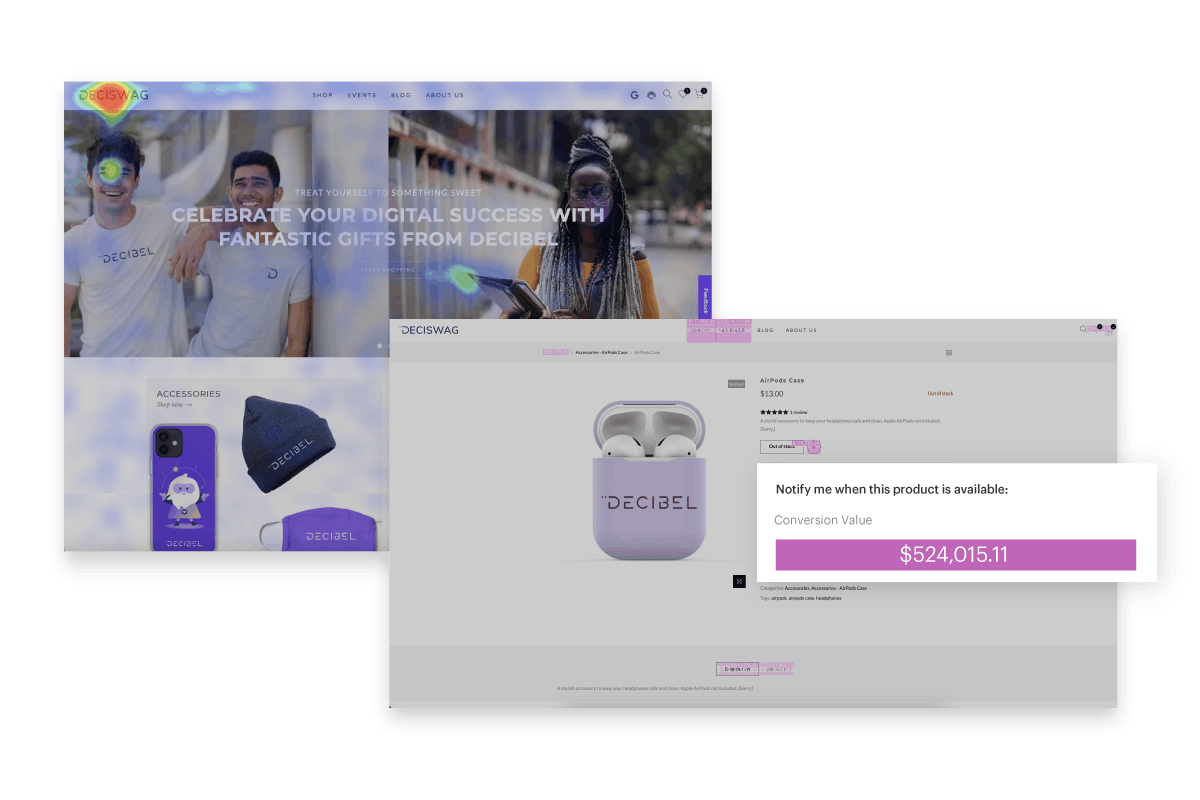Viewport: 1200px width, 800px height.
Task: Click the Notify me when available heading
Action: pos(892,490)
